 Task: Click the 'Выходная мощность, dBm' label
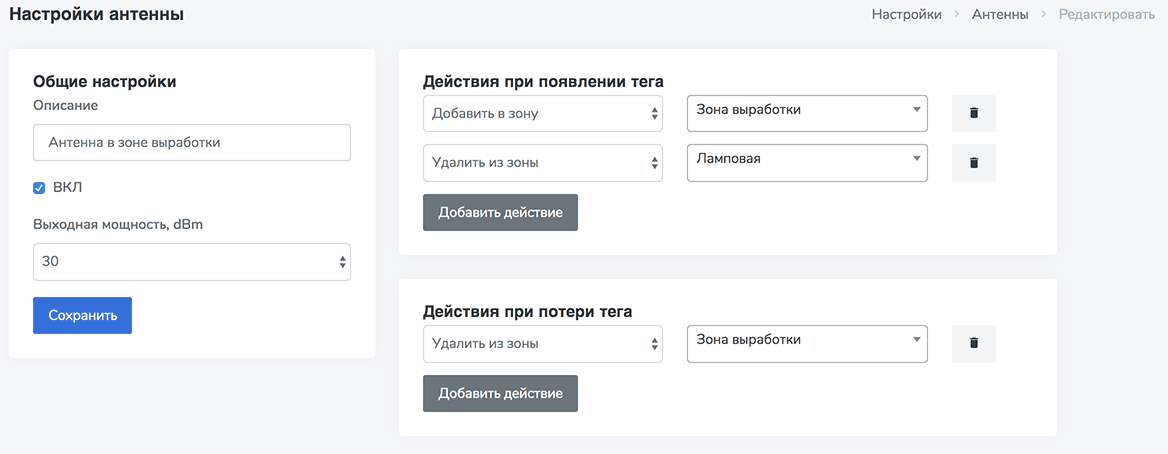tap(119, 224)
